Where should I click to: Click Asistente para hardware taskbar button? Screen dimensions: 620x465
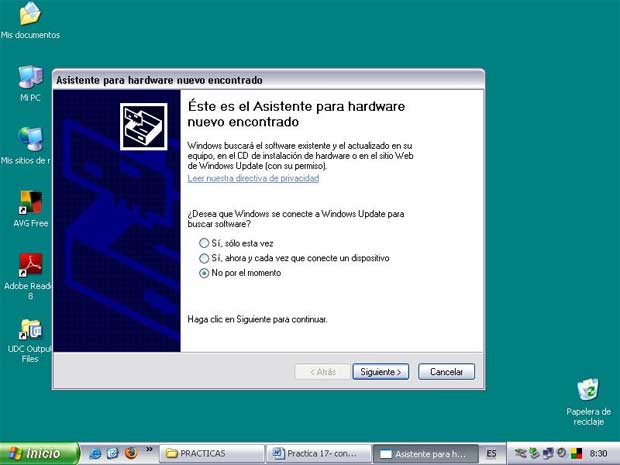tap(425, 454)
